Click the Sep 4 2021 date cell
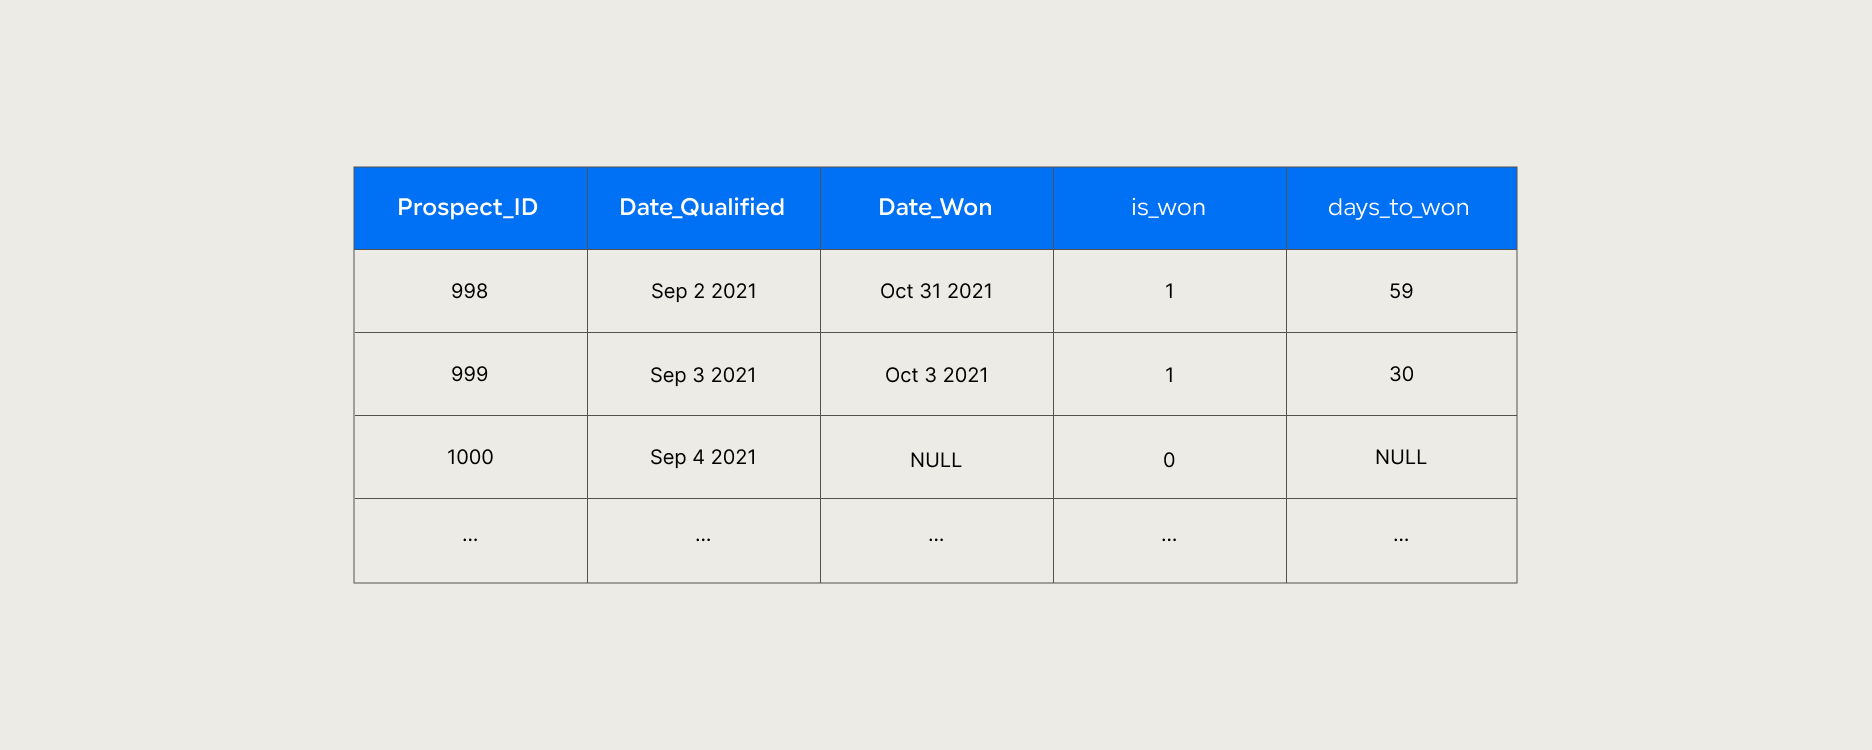This screenshot has height=750, width=1872. 703,457
